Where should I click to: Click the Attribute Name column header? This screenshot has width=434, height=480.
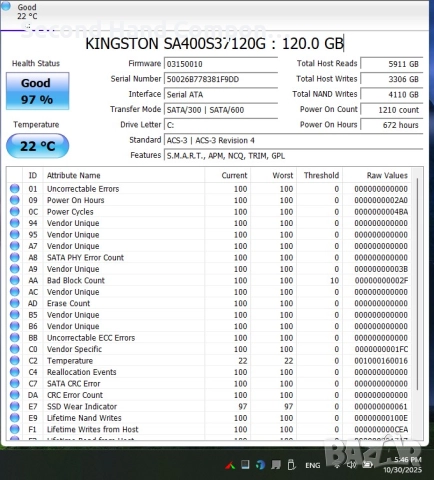pos(124,175)
